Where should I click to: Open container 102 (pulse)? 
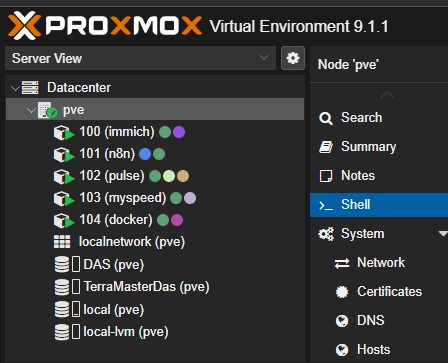(x=112, y=176)
